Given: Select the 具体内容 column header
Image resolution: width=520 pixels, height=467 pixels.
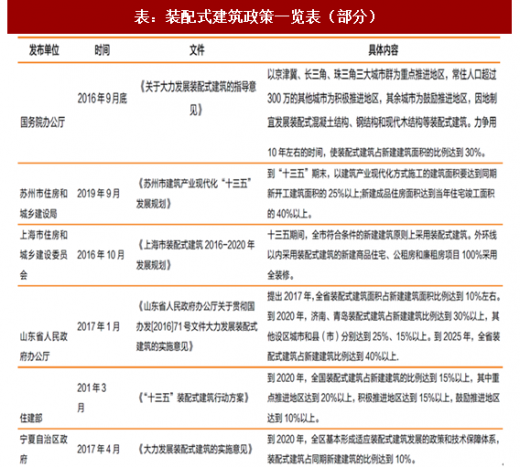Looking at the screenshot, I should coord(383,50).
